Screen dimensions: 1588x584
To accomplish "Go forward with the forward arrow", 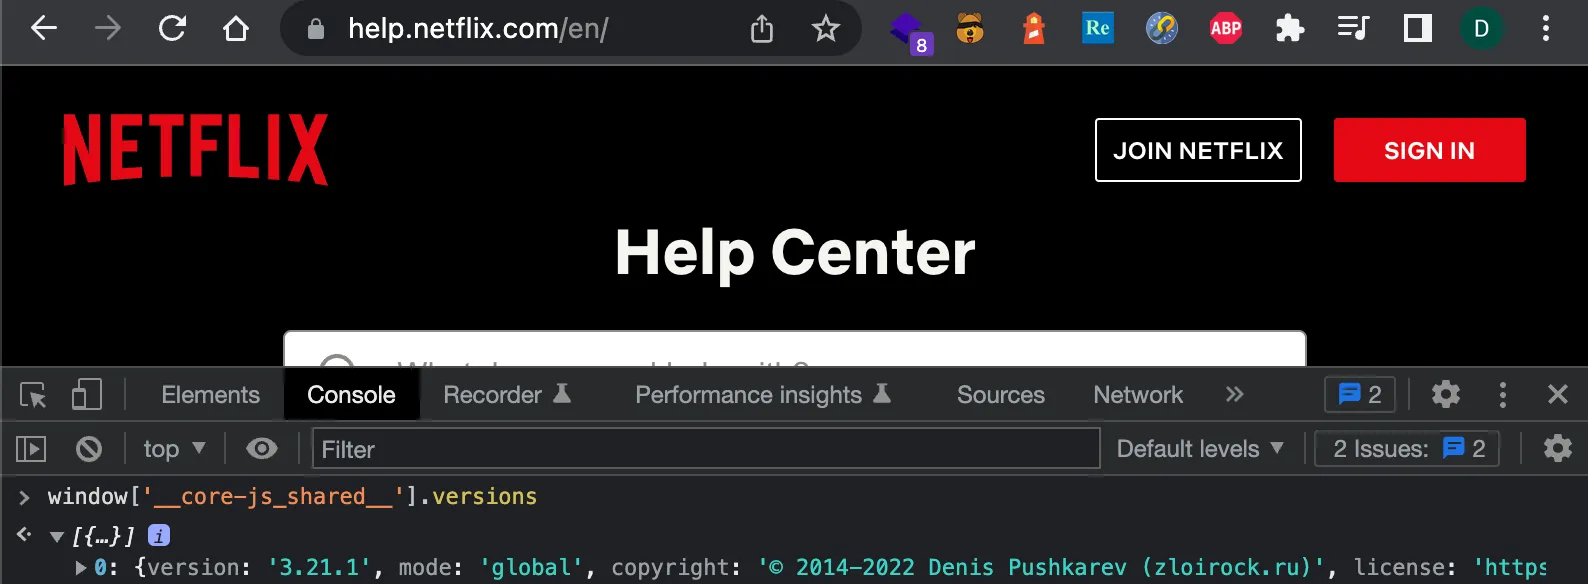I will click(x=108, y=28).
